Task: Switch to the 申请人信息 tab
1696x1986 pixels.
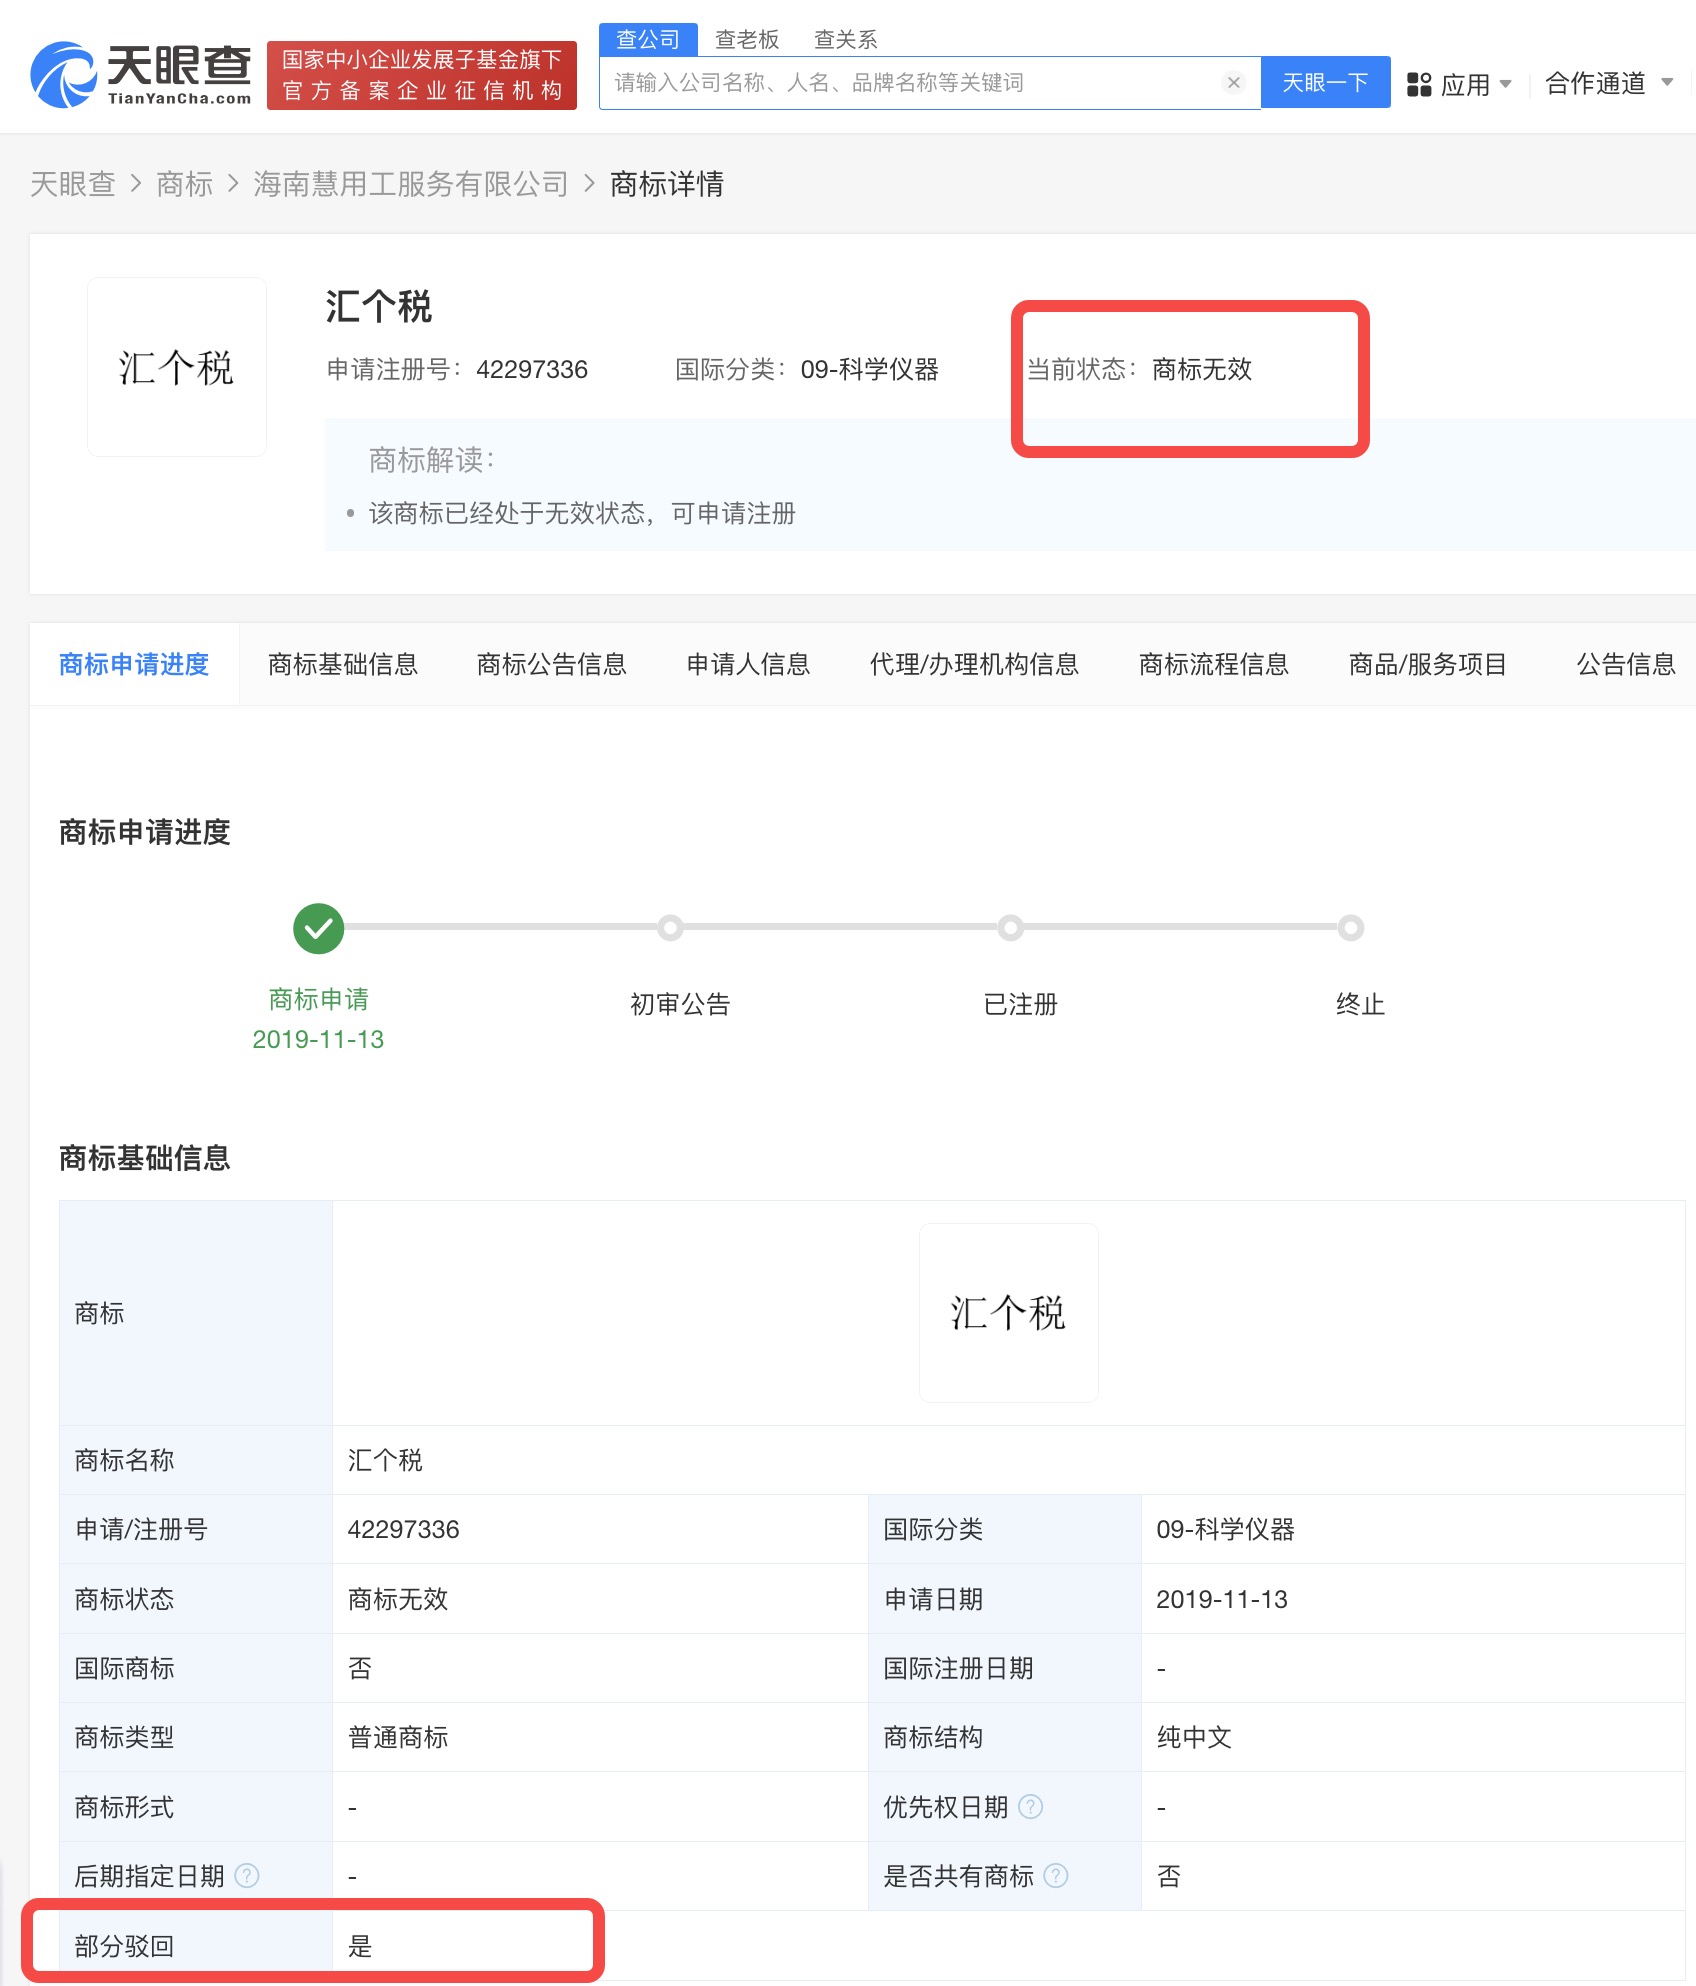Action: 749,664
